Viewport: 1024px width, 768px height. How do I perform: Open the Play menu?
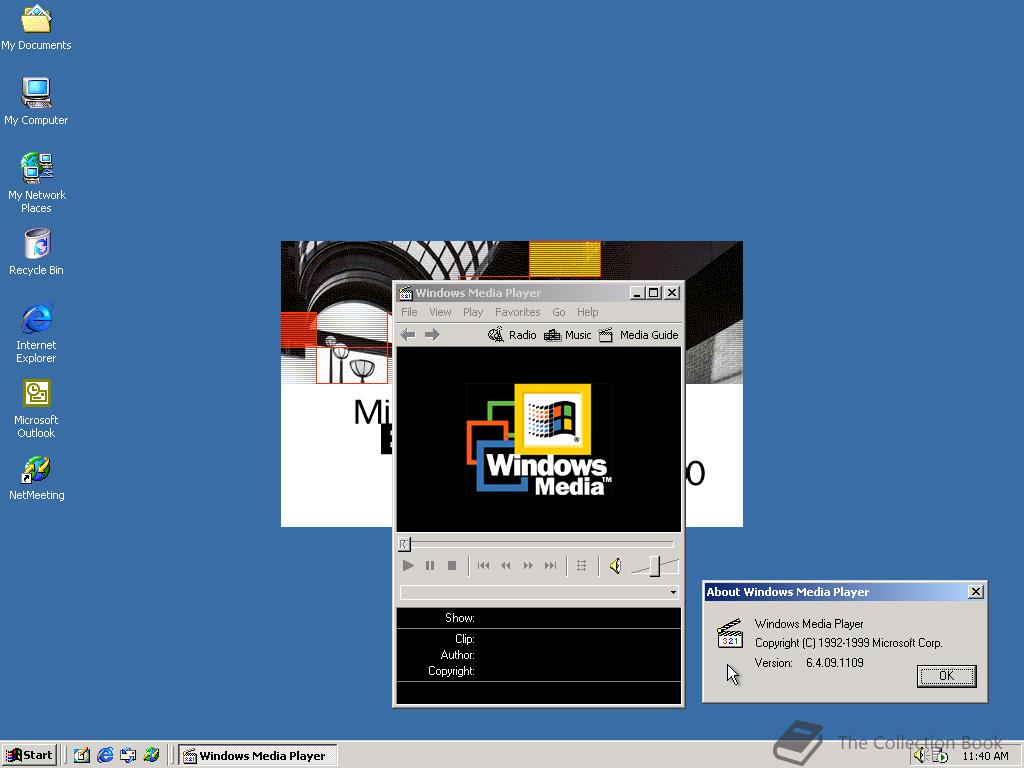(473, 312)
